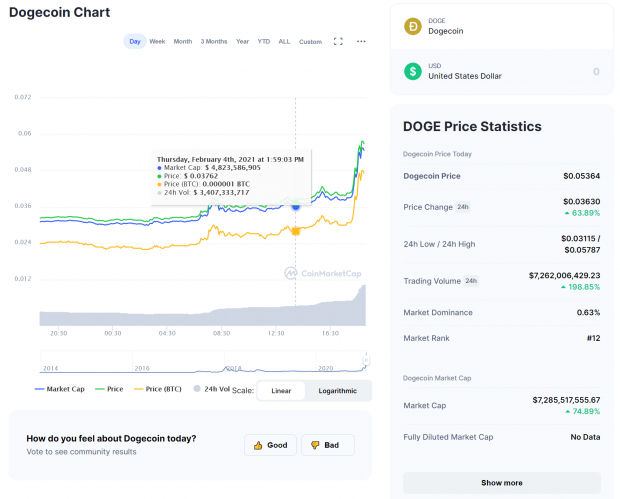Select the 3 Months timeframe
The width and height of the screenshot is (620, 499).
click(x=214, y=42)
